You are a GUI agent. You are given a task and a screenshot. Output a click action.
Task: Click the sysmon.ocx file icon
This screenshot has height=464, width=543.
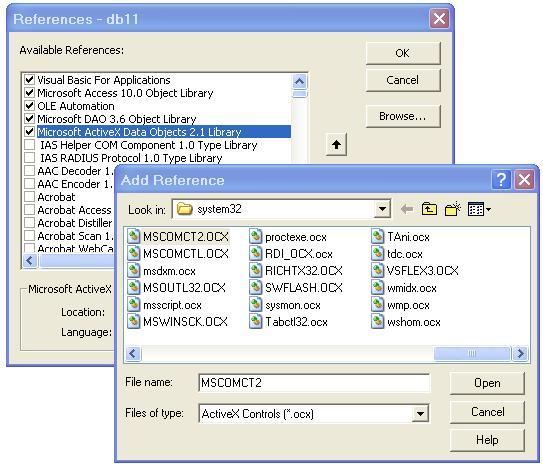point(256,305)
